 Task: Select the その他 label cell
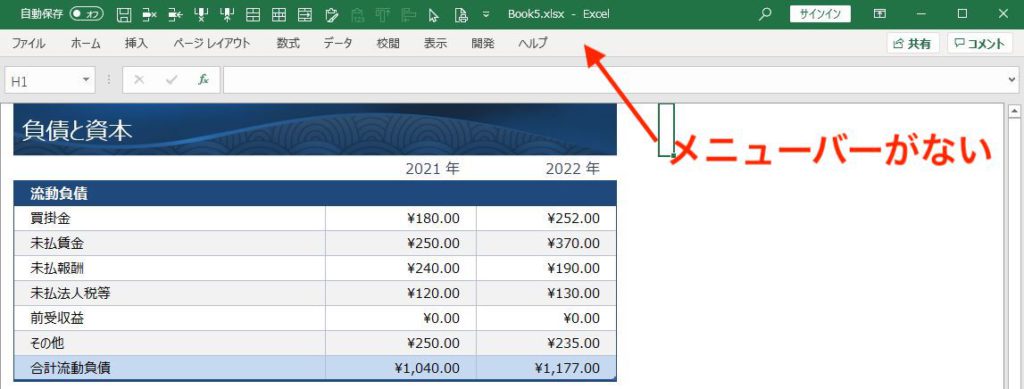[x=169, y=343]
